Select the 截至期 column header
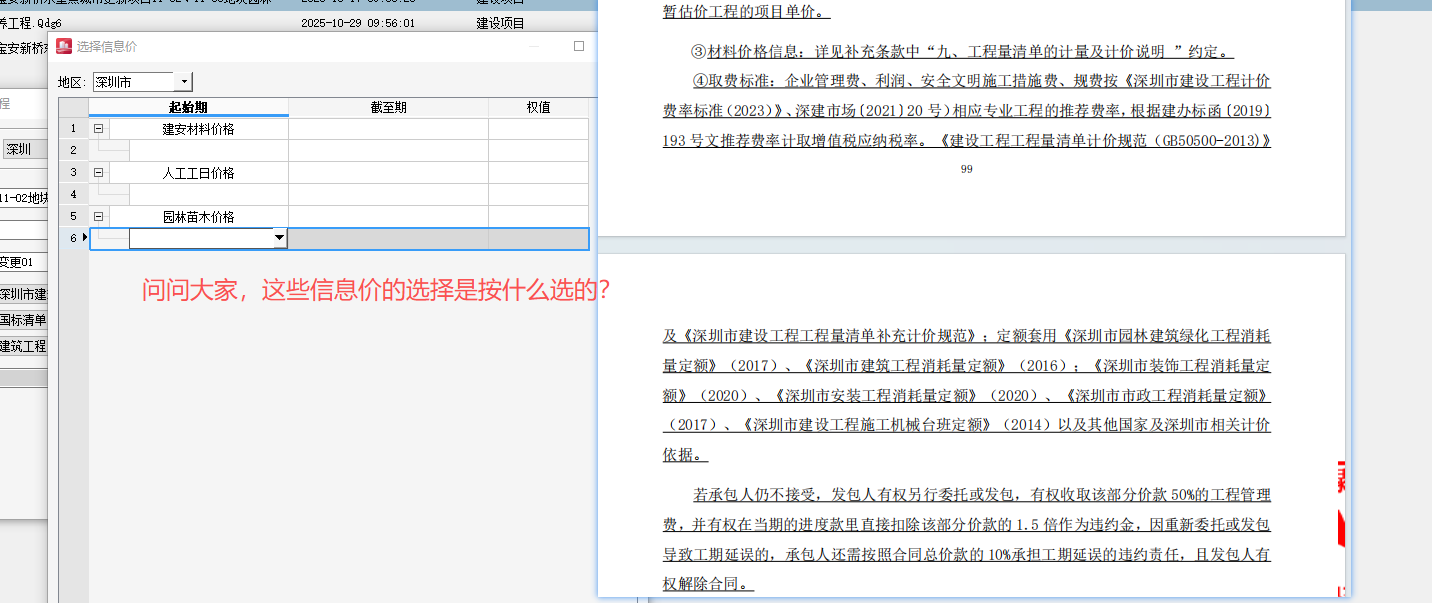Viewport: 1432px width, 603px height. (387, 106)
